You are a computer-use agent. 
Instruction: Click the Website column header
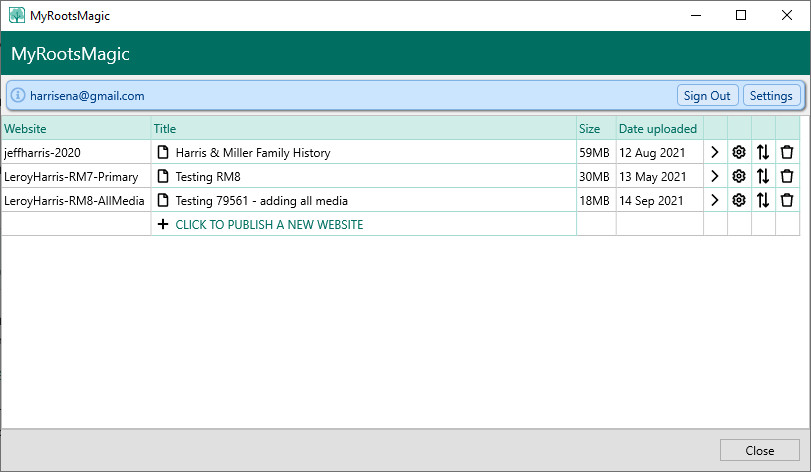[x=26, y=129]
